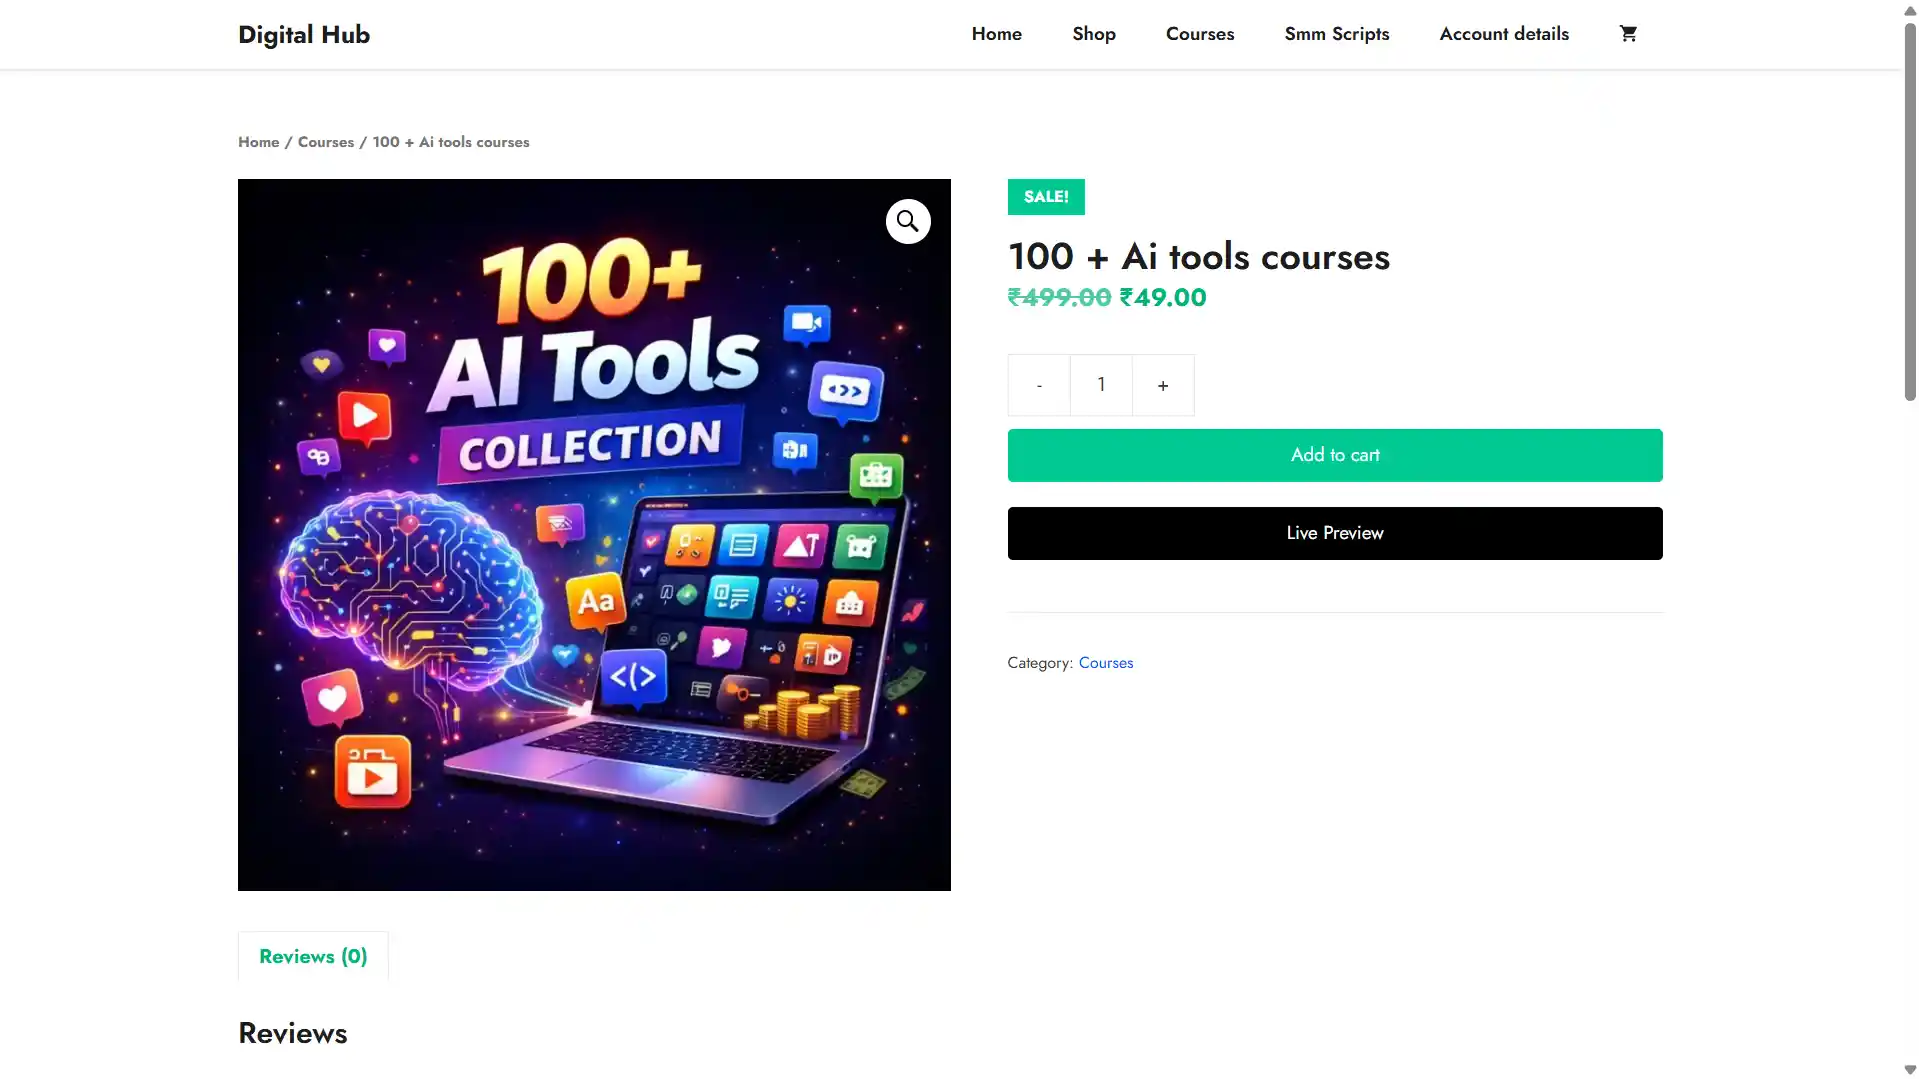1919x1079 pixels.
Task: Open the Courses navigation menu item
Action: 1200,34
